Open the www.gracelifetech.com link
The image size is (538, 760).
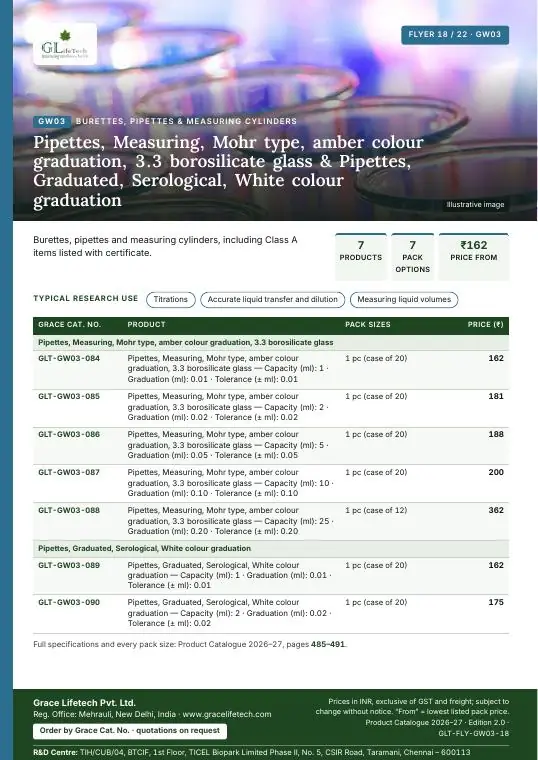(227, 714)
